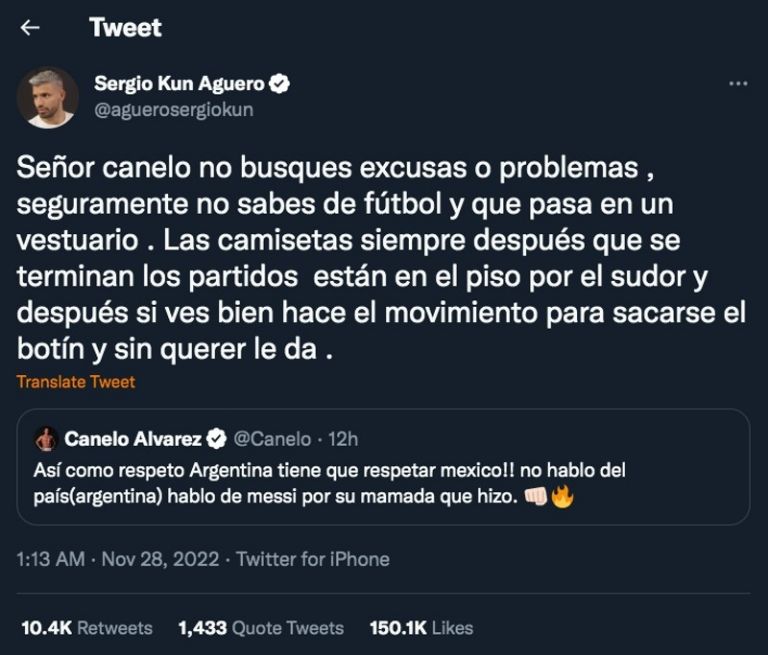Click the small avatar in the quoted tweet
The image size is (768, 655).
(45, 438)
